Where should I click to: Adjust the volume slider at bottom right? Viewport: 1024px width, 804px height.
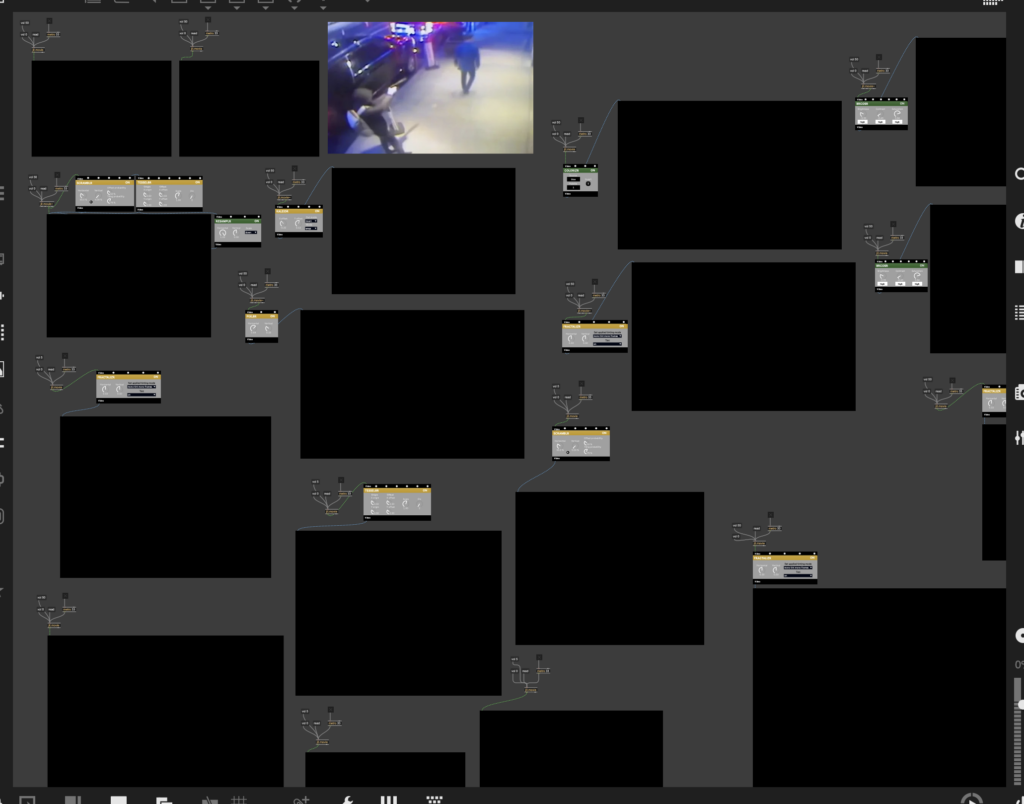pyautogui.click(x=1018, y=704)
